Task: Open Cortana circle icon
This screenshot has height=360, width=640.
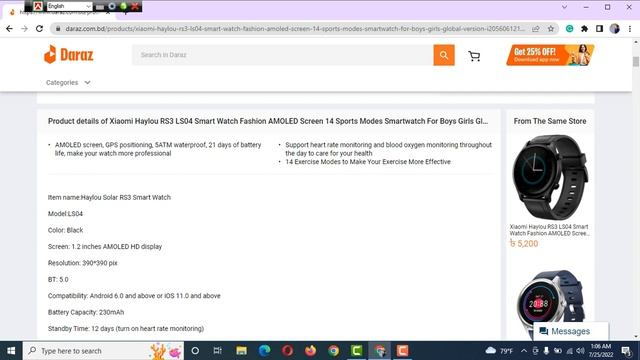Action: [x=195, y=351]
